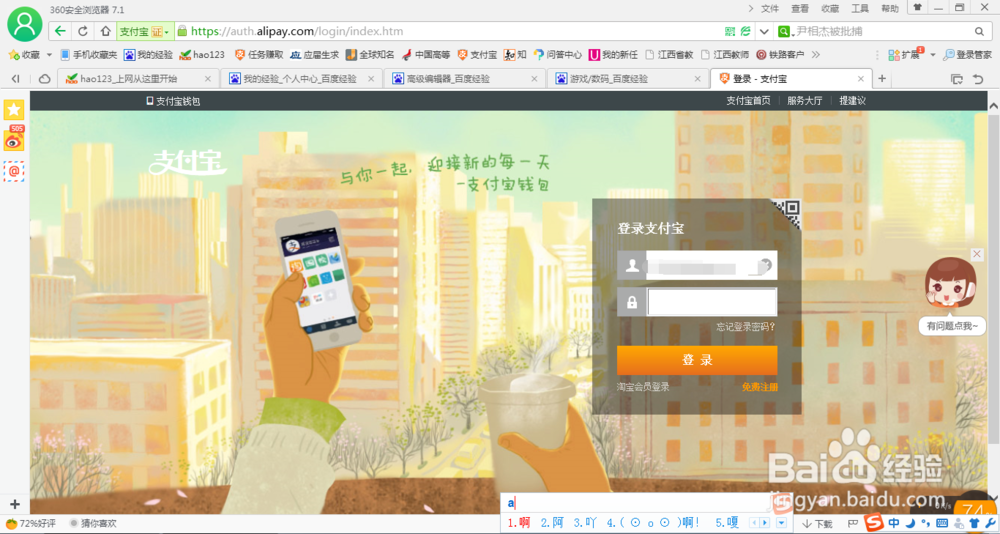Close the 有问题点我 helper widget

977,255
